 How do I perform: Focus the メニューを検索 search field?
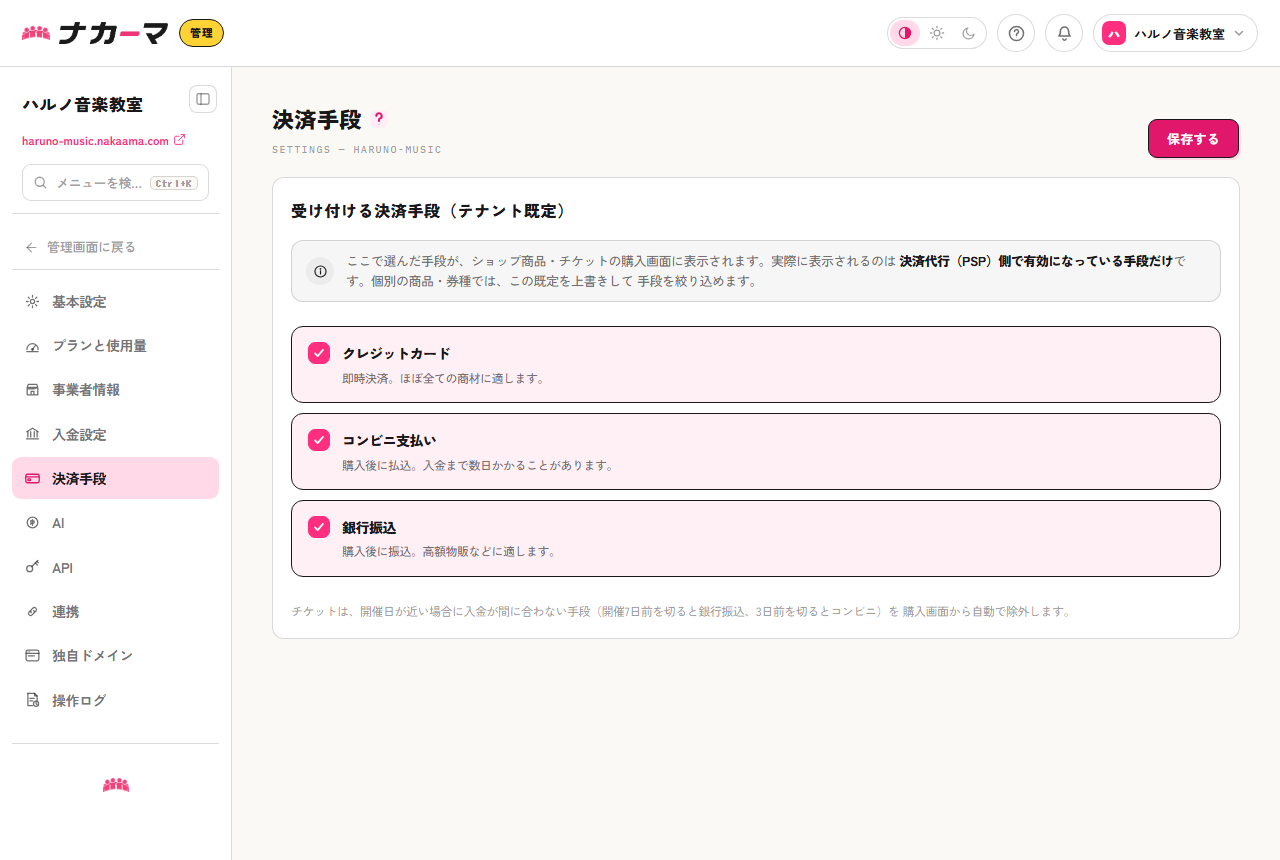pos(115,183)
